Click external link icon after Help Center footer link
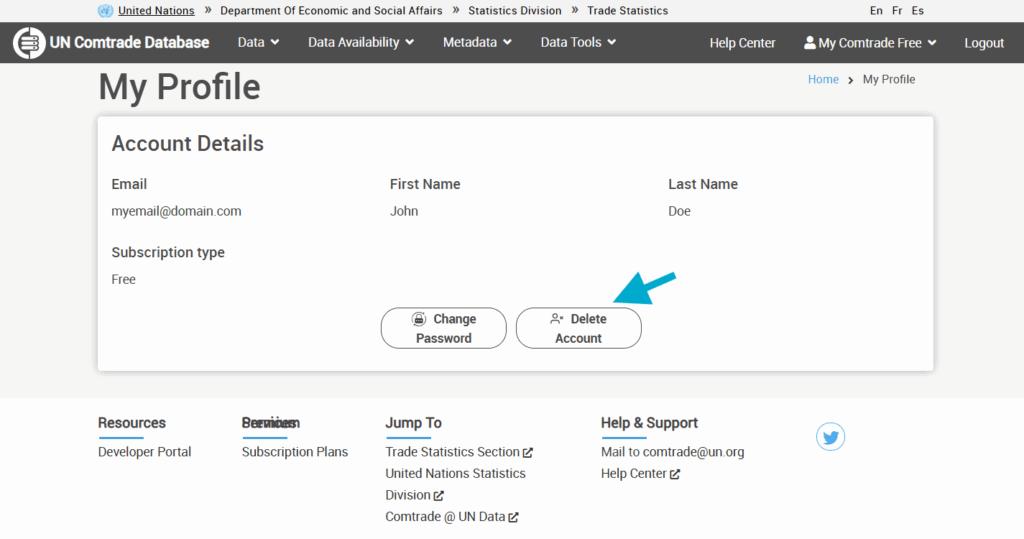1024x539 pixels. (675, 474)
